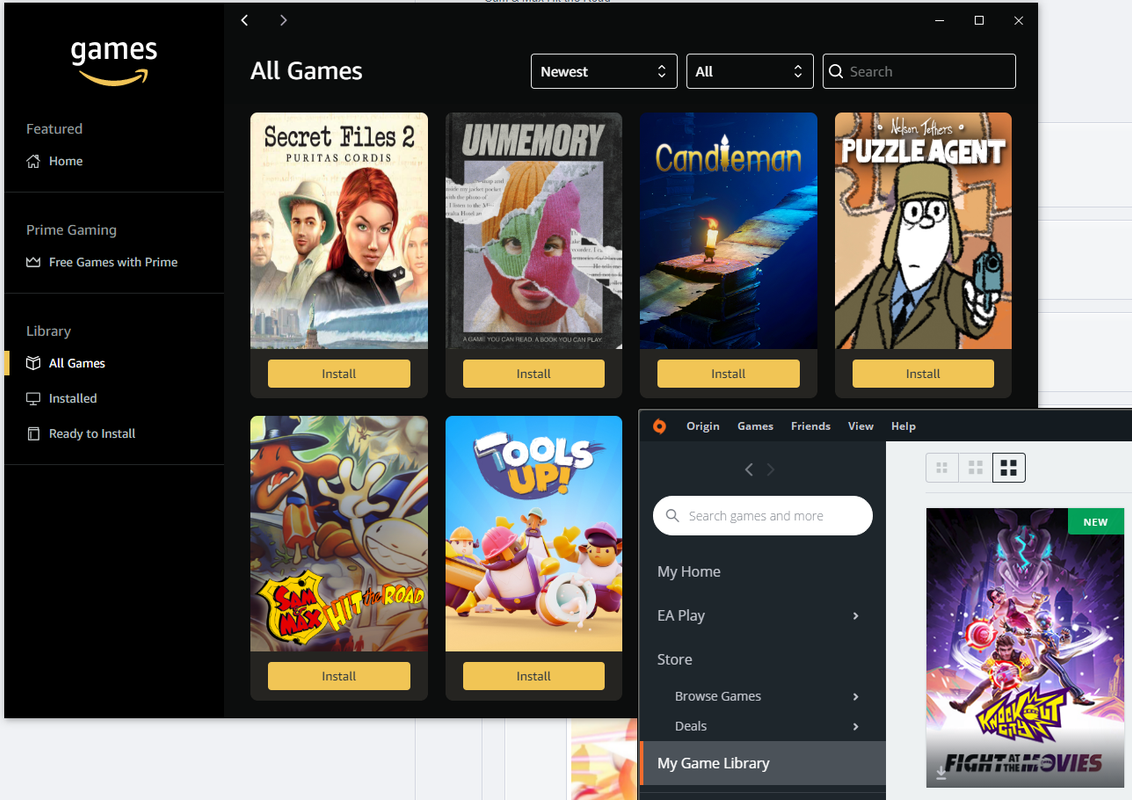Open the All filter dropdown
Image resolution: width=1132 pixels, height=800 pixels.
749,71
